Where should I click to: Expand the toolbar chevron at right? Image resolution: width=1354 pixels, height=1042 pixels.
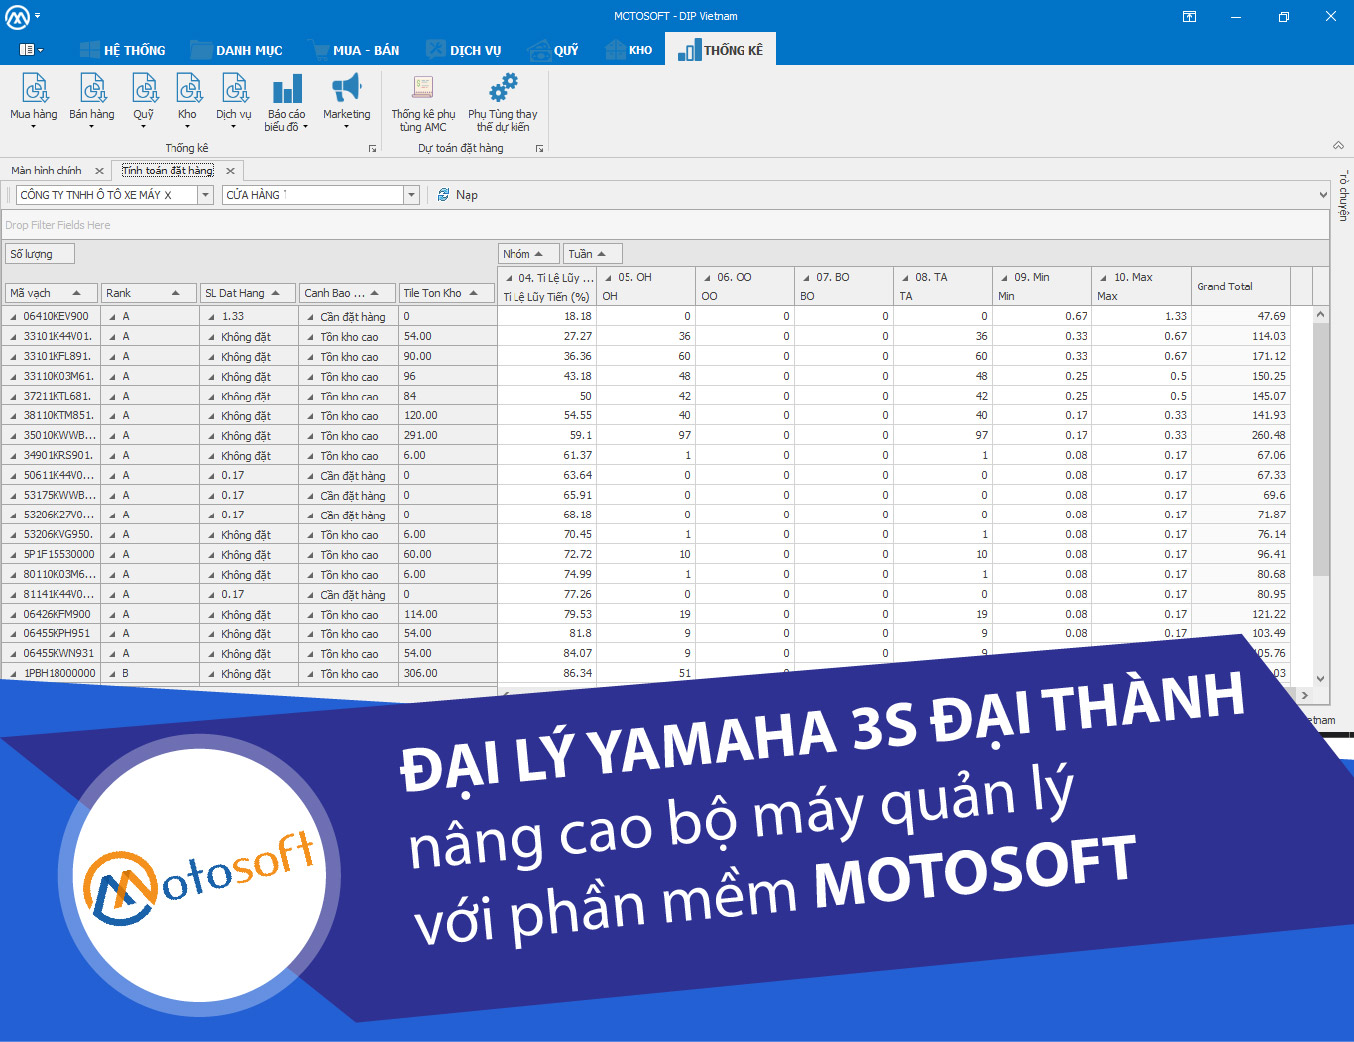pos(1323,195)
